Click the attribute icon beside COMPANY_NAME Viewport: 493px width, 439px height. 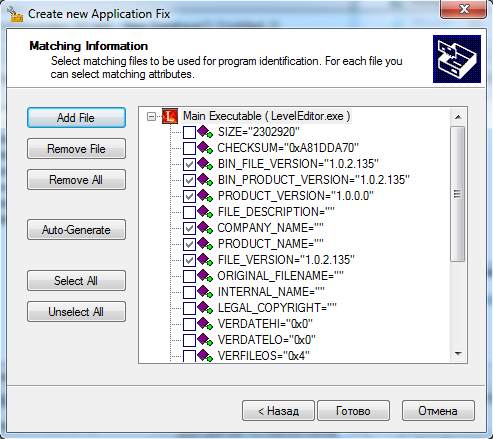(x=205, y=228)
